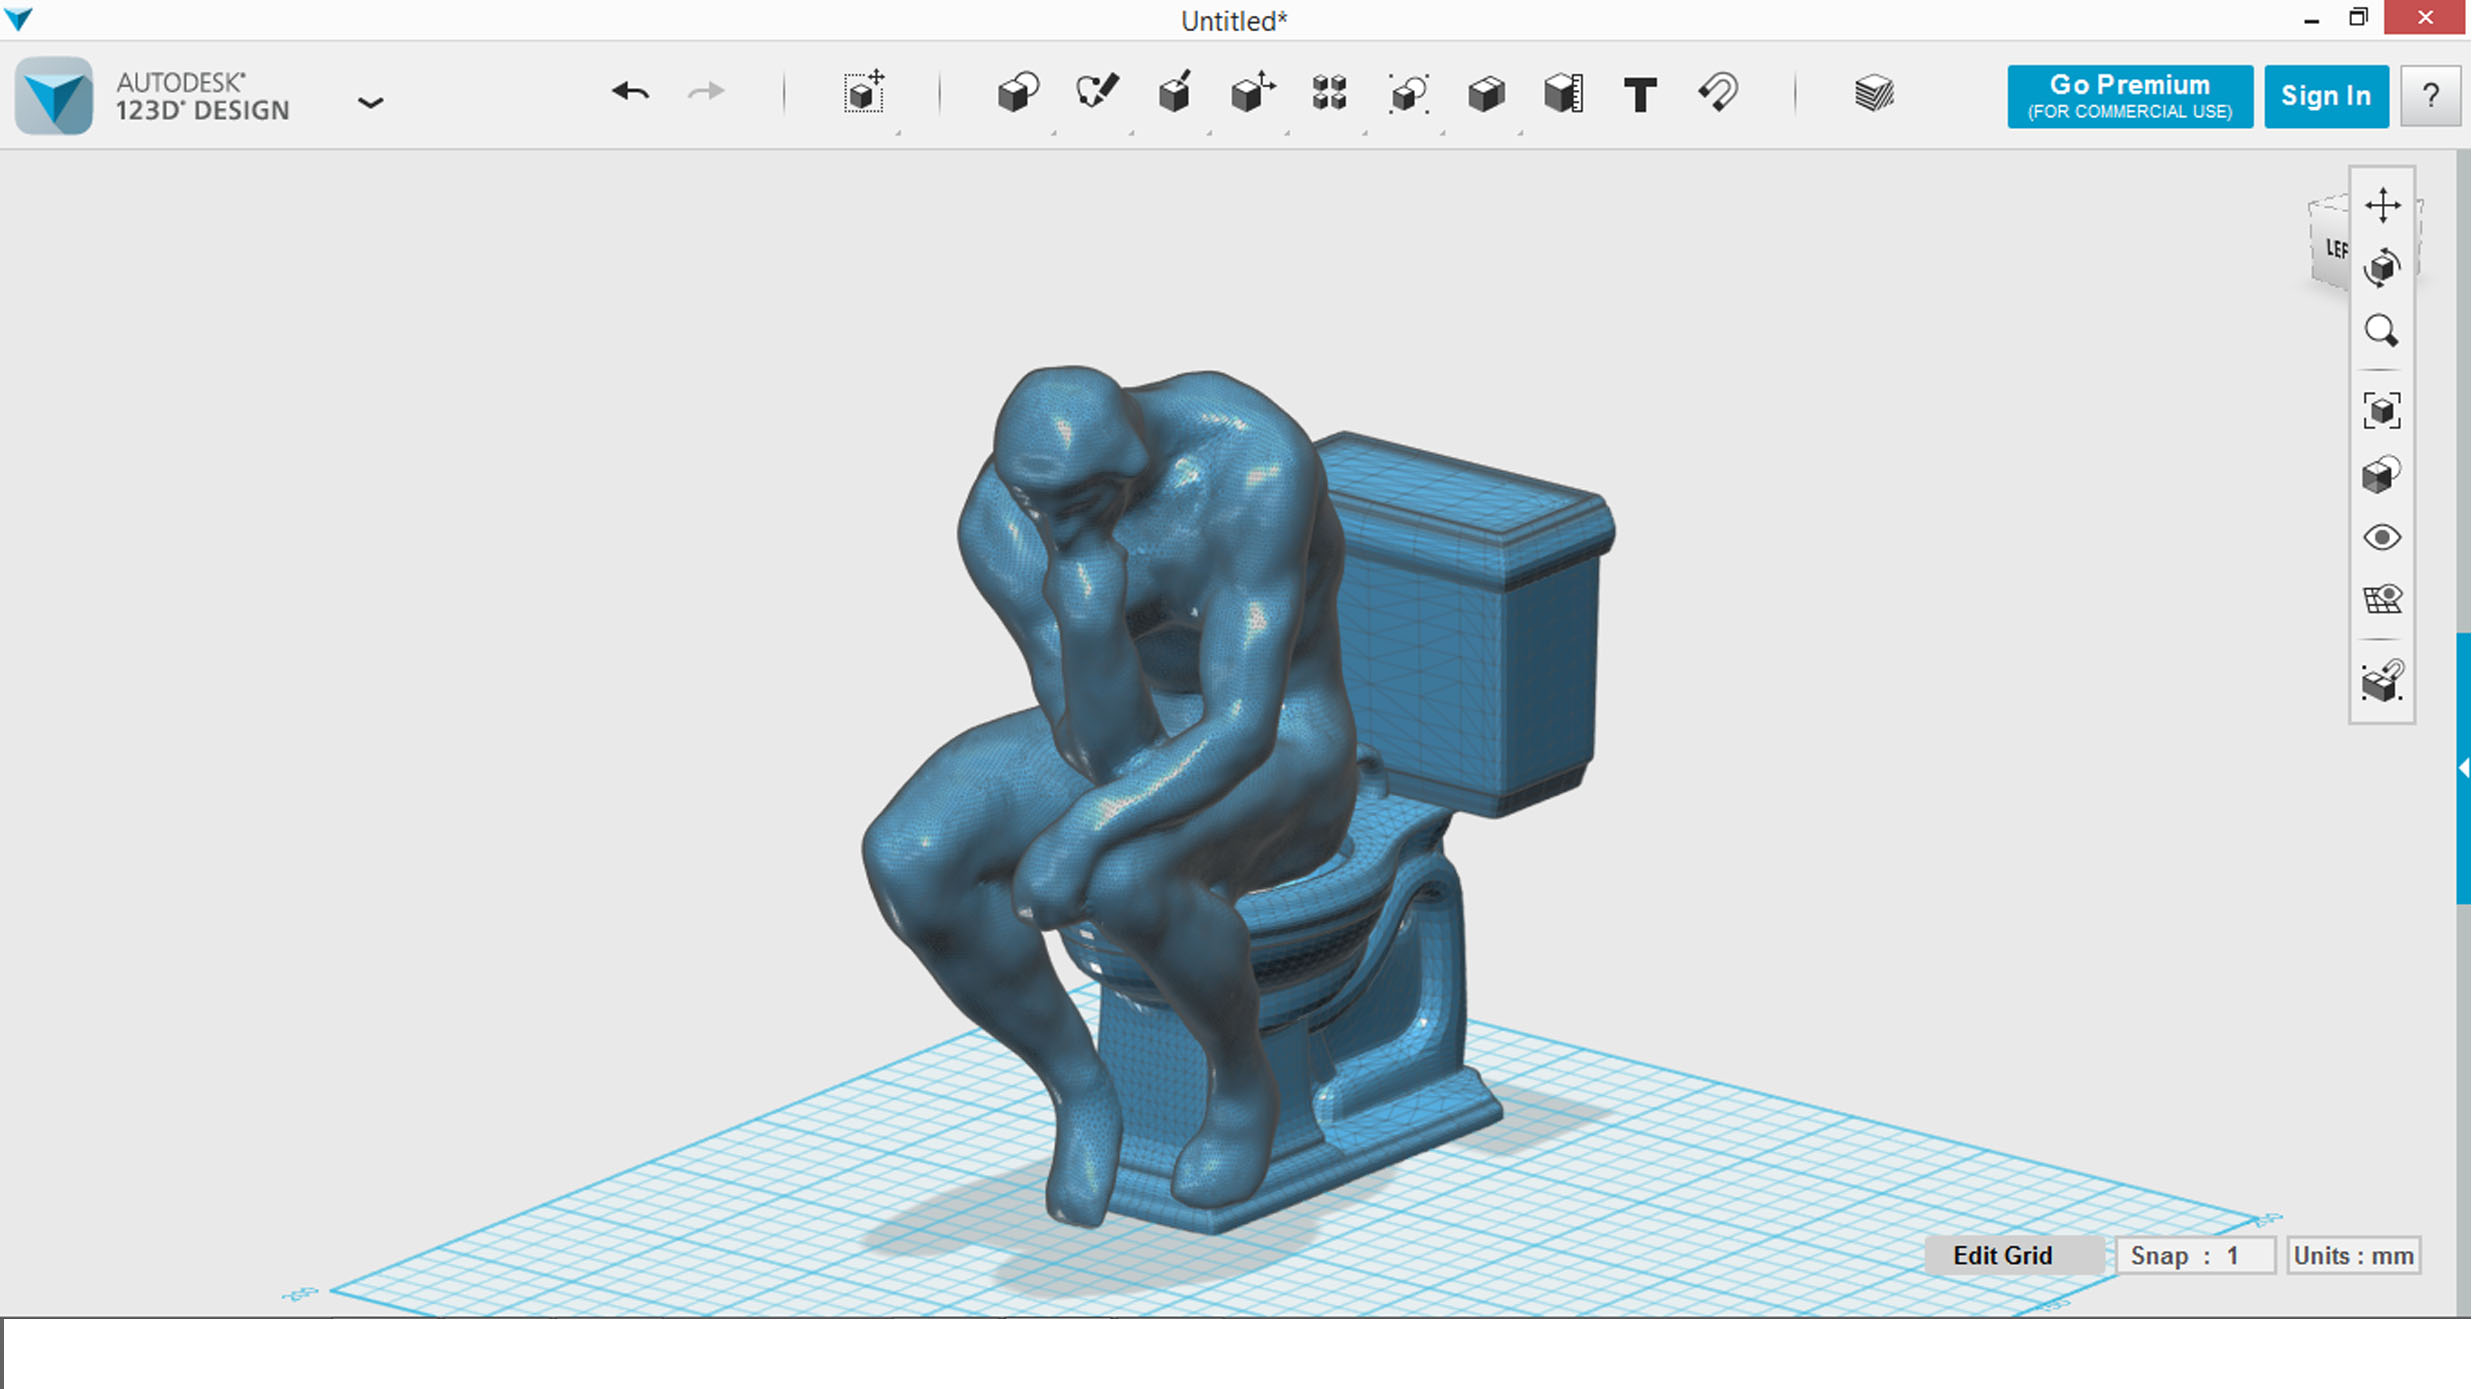Screen dimensions: 2480x1389
Task: Restore down the application window
Action: click(x=2359, y=17)
